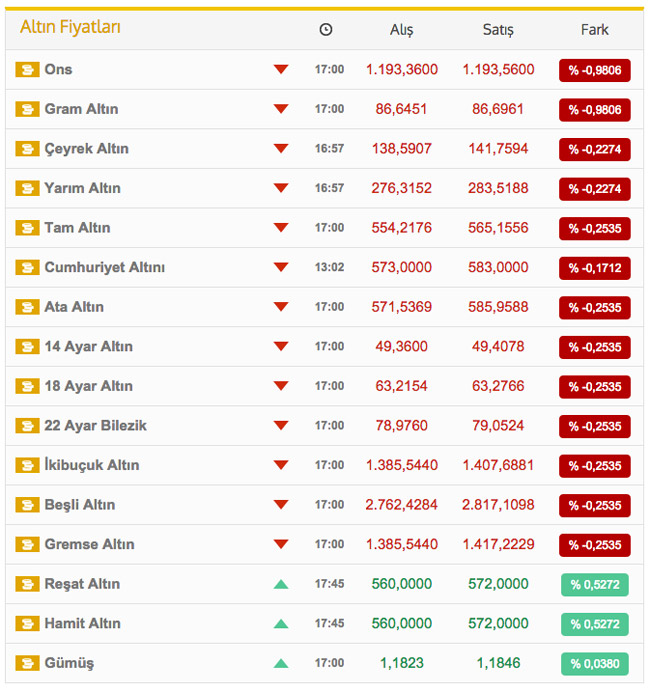
Task: Click the red down arrow for Tam Altın
Action: point(281,228)
